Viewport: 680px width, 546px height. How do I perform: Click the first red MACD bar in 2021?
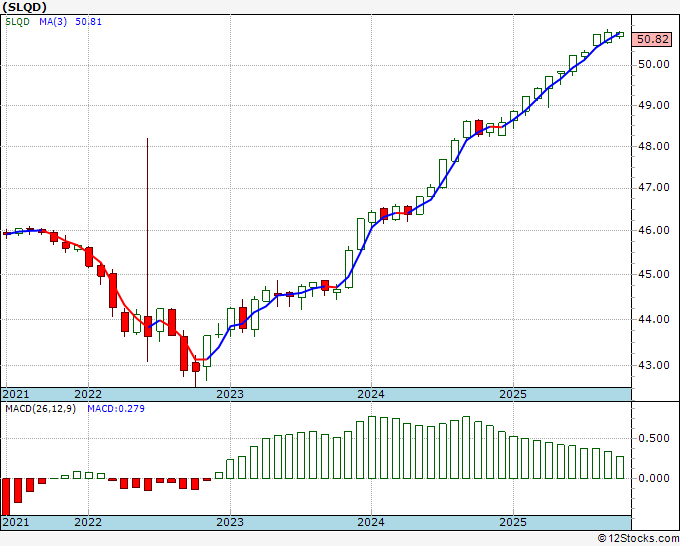point(6,497)
